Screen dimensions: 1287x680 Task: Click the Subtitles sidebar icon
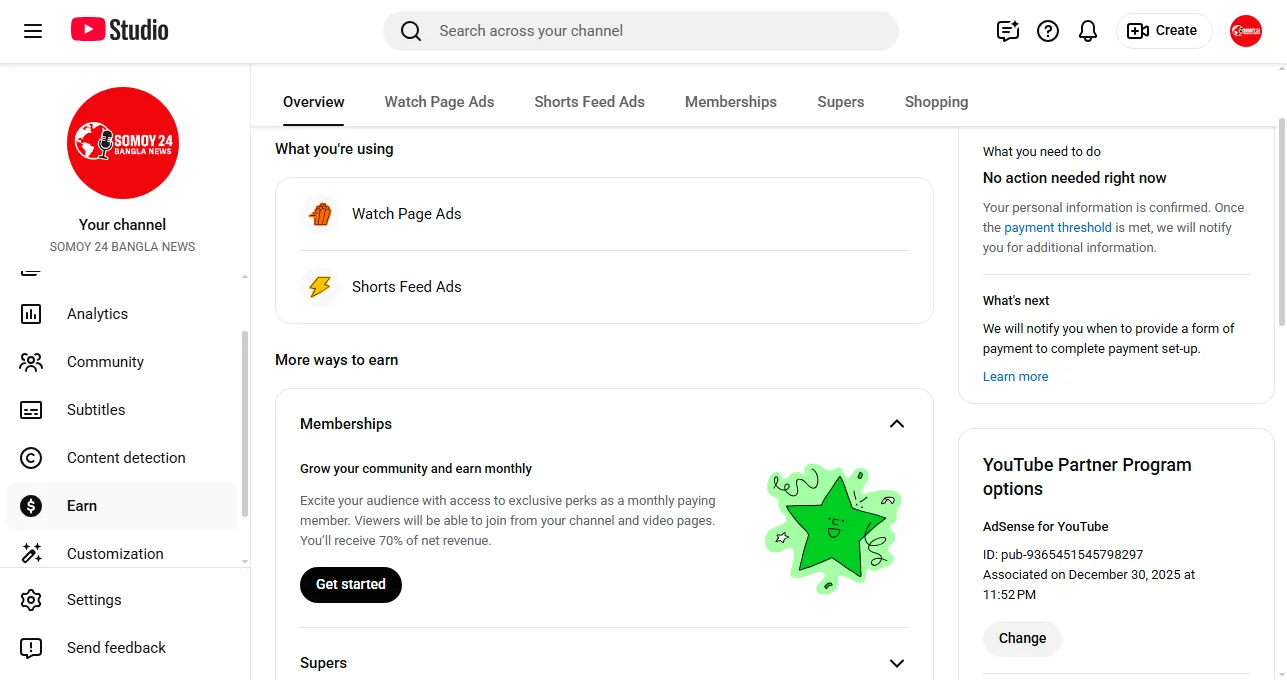tap(31, 410)
